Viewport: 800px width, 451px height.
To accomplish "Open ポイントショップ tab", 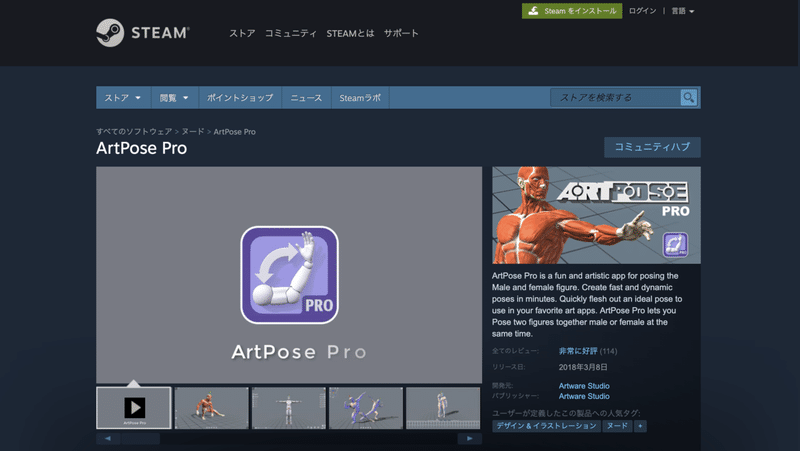I will (x=240, y=97).
